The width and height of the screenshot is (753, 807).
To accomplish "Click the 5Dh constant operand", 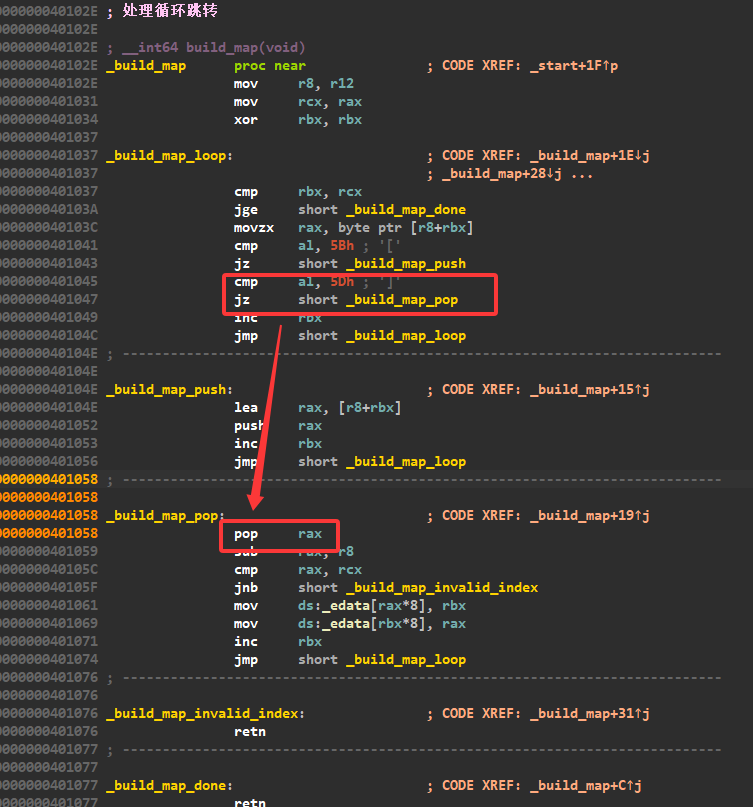I will coord(342,282).
